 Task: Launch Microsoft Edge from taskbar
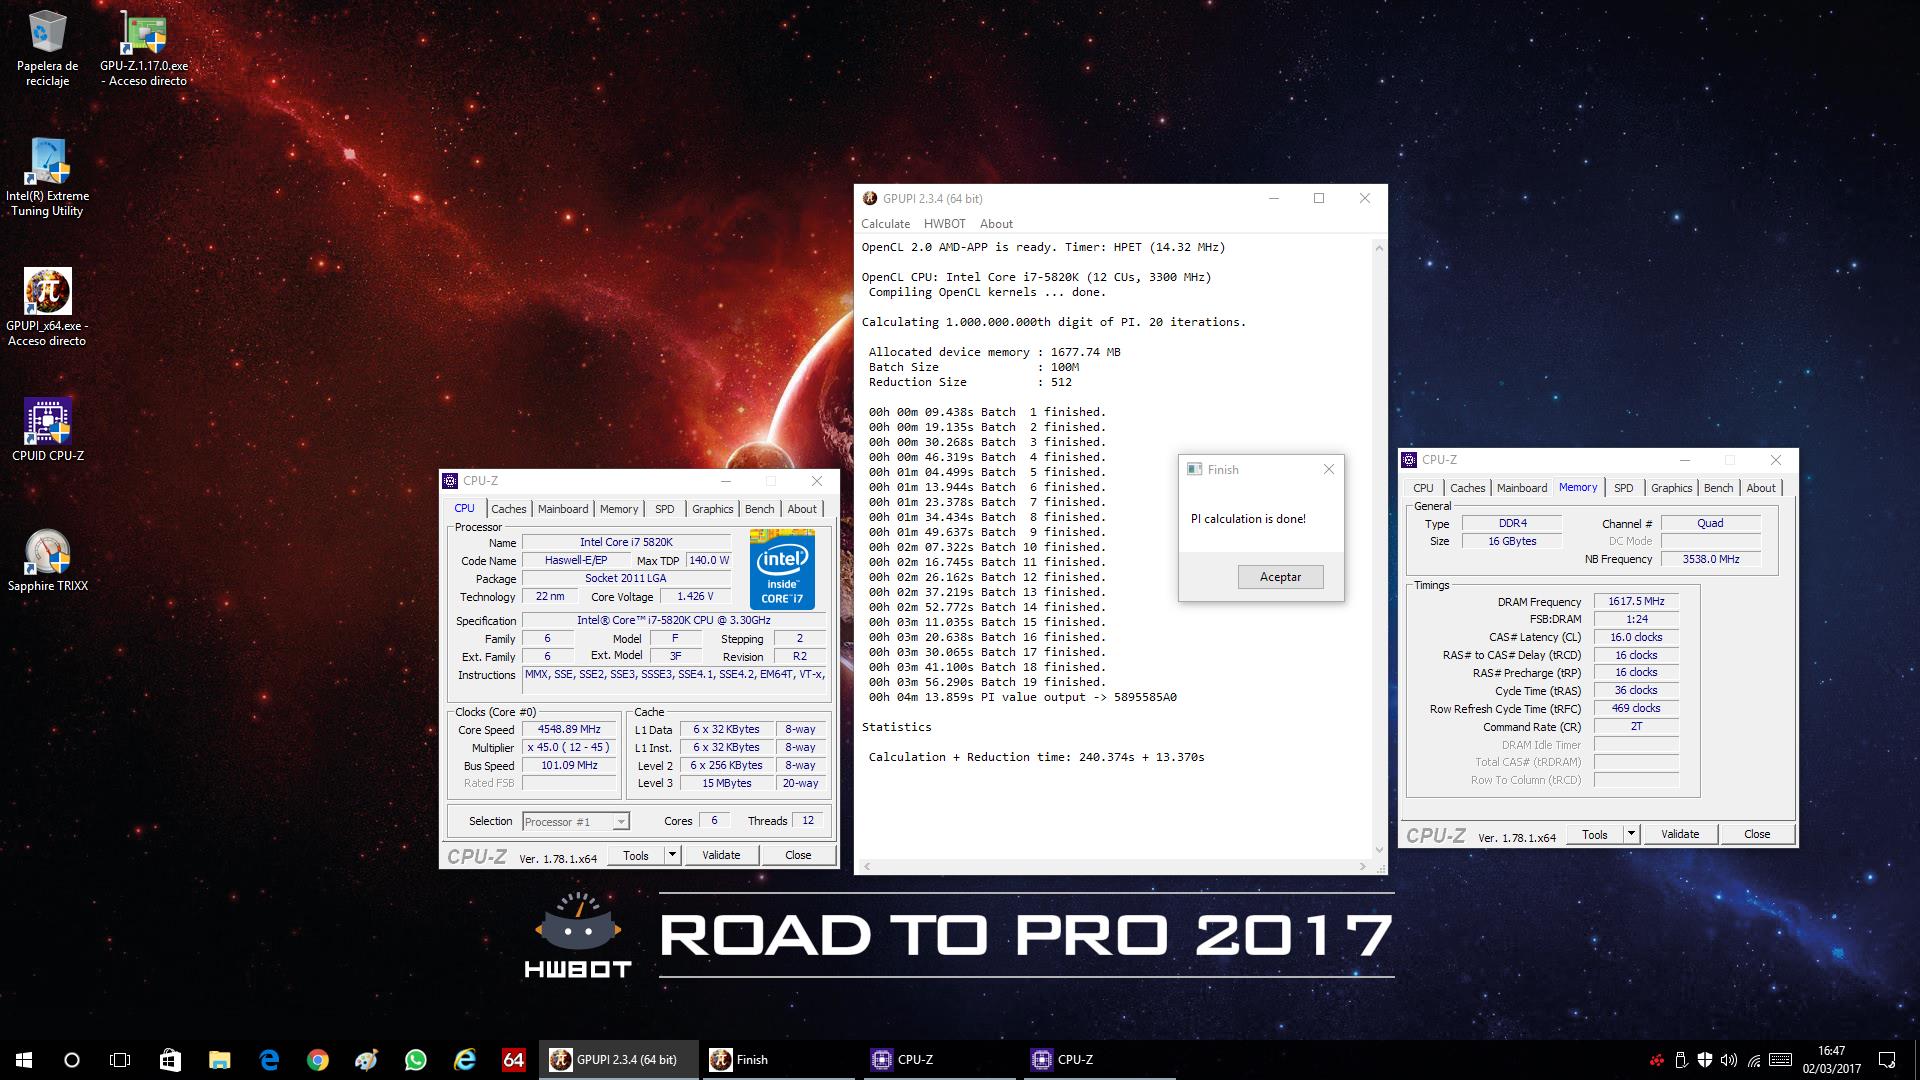pyautogui.click(x=269, y=1060)
